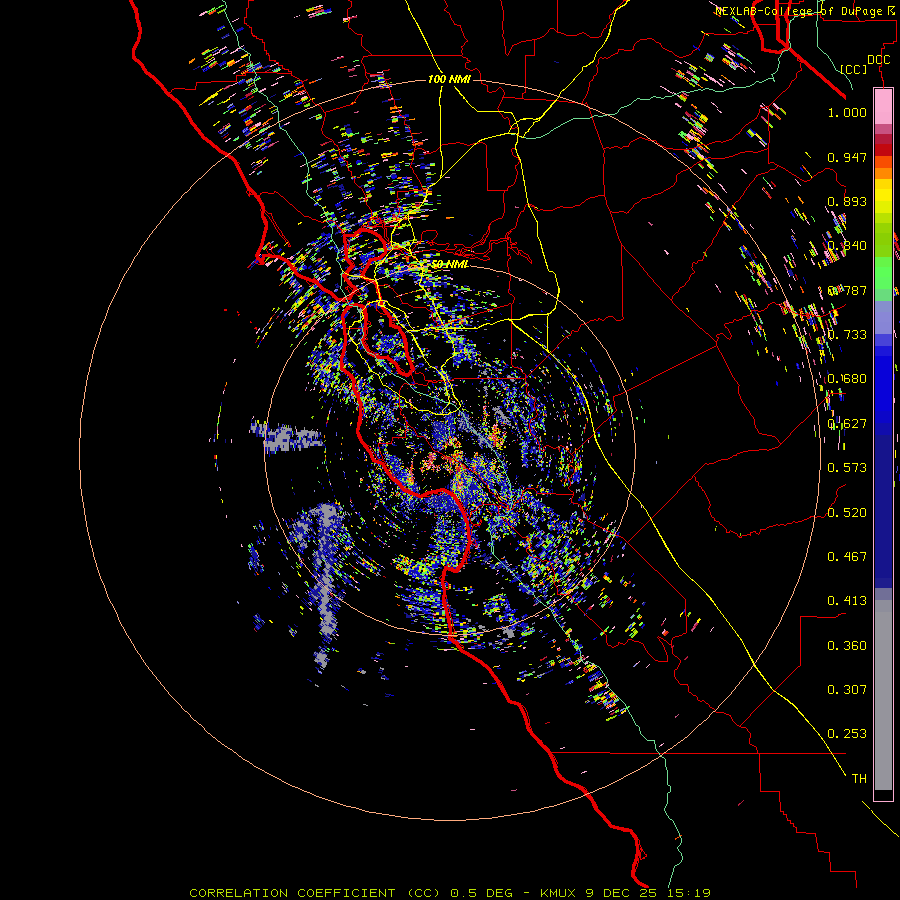The width and height of the screenshot is (900, 900).
Task: Select the 0.360 scale value
Action: click(x=847, y=646)
